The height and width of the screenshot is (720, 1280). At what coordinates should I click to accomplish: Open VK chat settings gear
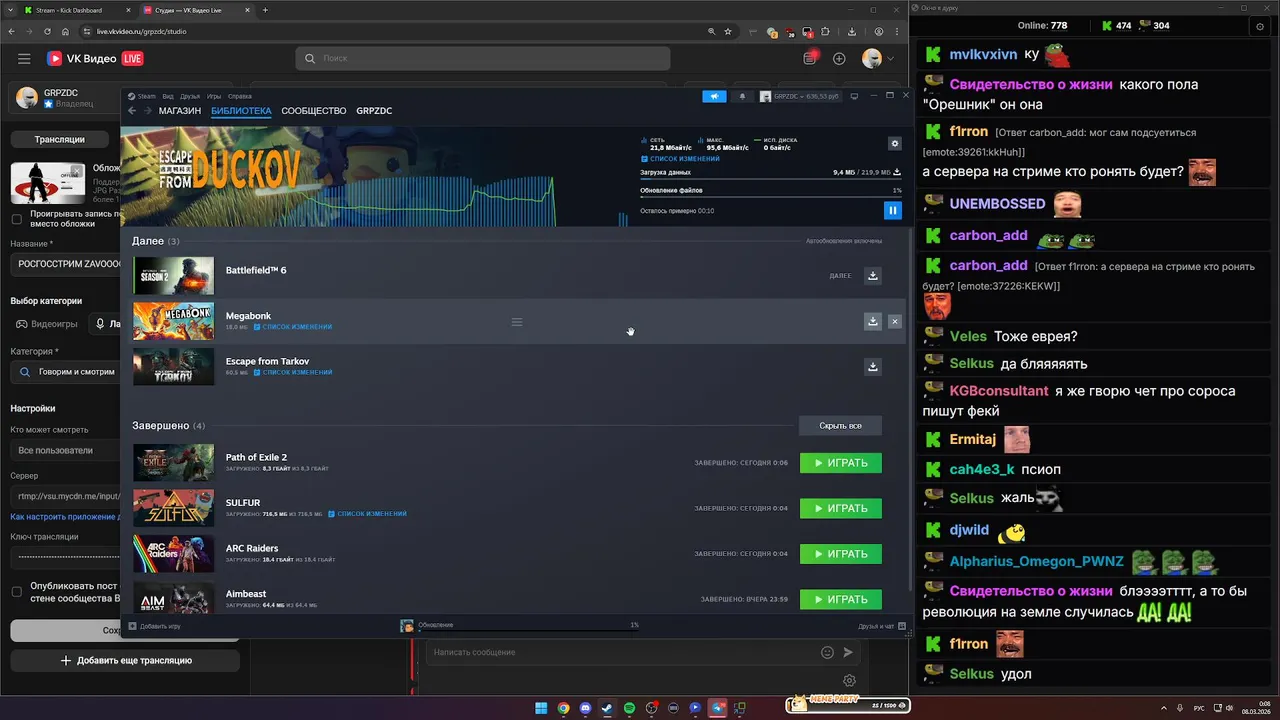tap(850, 681)
